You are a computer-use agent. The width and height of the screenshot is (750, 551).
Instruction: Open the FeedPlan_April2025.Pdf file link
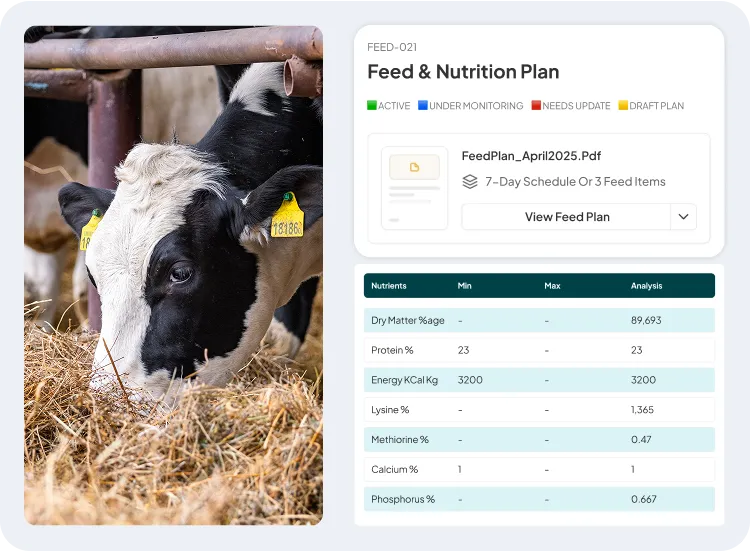[531, 156]
